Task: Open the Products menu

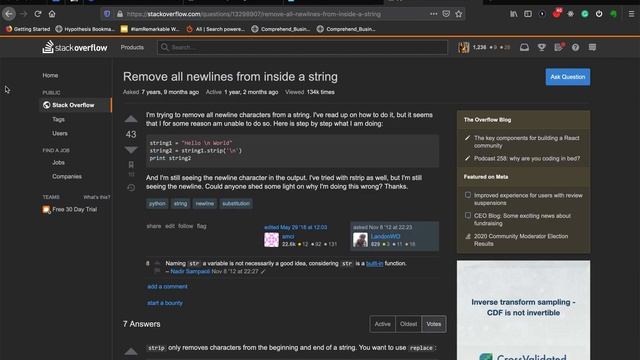Action: (132, 48)
